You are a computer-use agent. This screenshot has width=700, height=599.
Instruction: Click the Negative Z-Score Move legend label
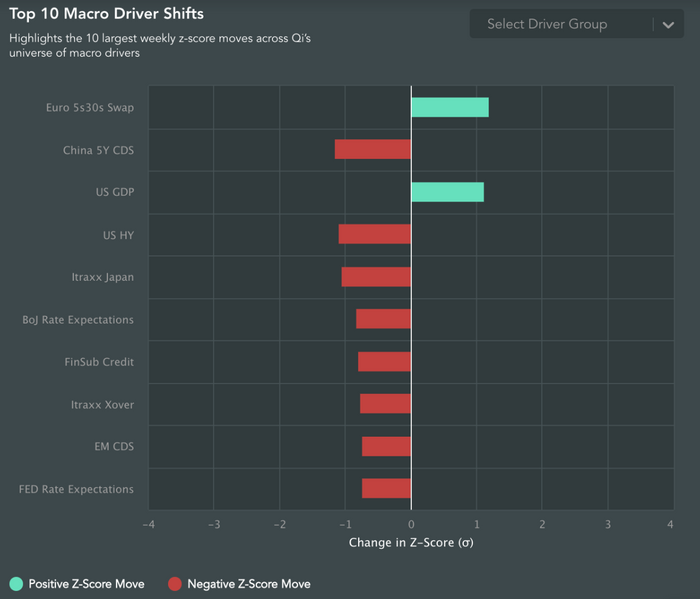tap(249, 584)
